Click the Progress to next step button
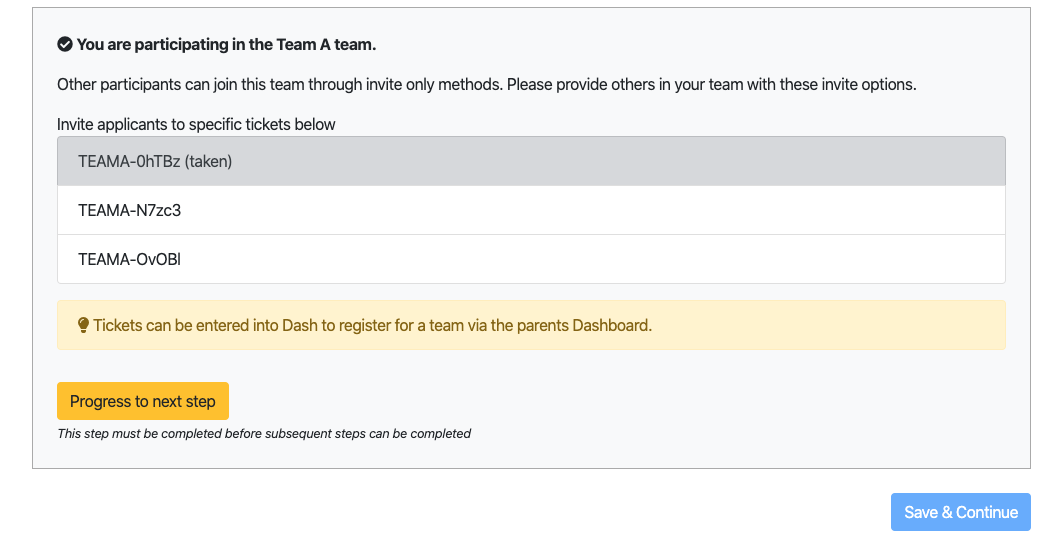The image size is (1043, 537). tap(143, 401)
